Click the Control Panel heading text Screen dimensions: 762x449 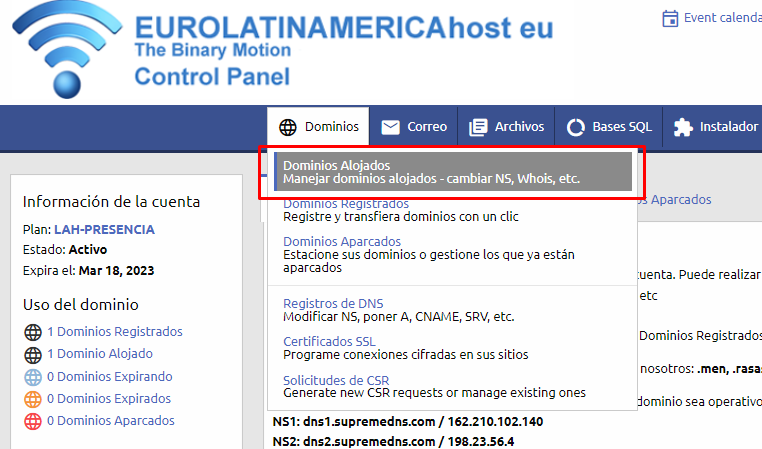pos(212,77)
